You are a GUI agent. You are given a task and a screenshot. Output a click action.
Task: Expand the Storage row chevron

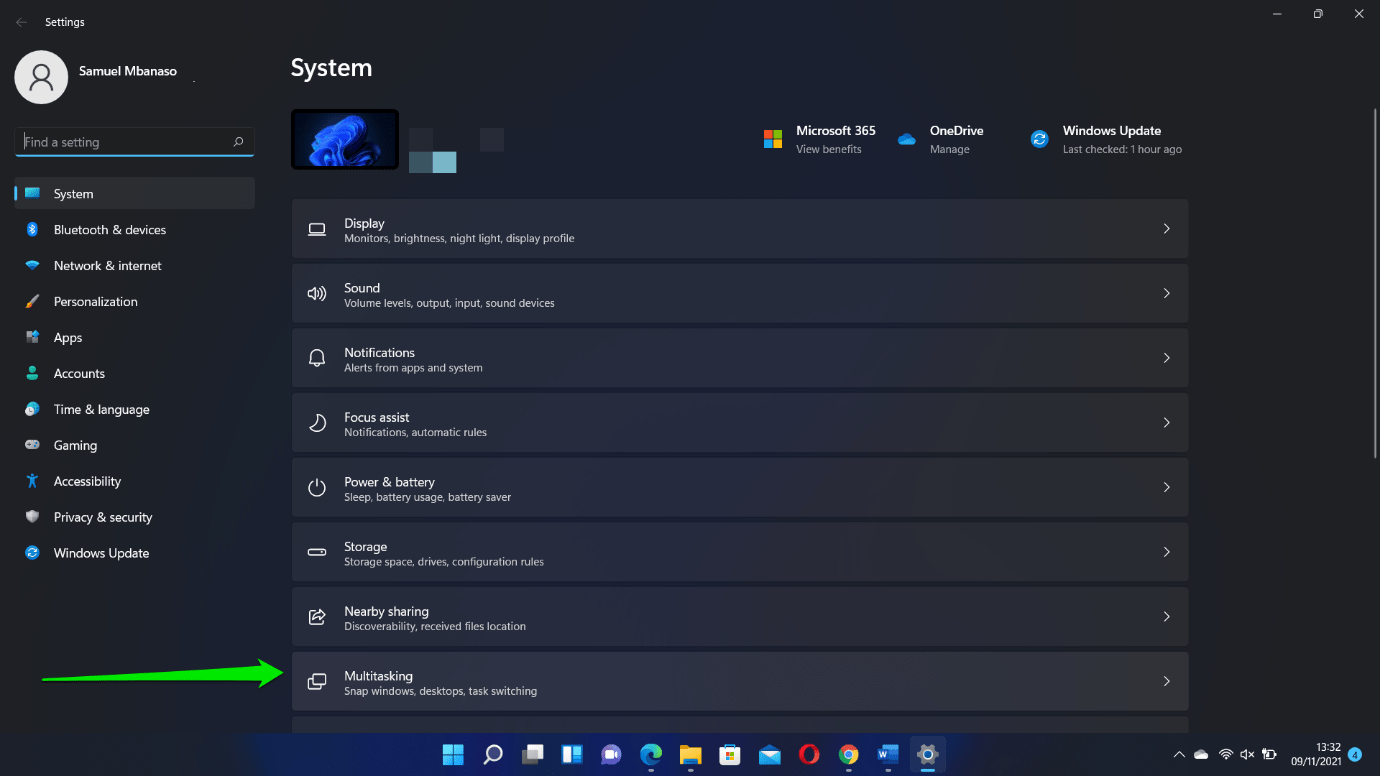1166,552
